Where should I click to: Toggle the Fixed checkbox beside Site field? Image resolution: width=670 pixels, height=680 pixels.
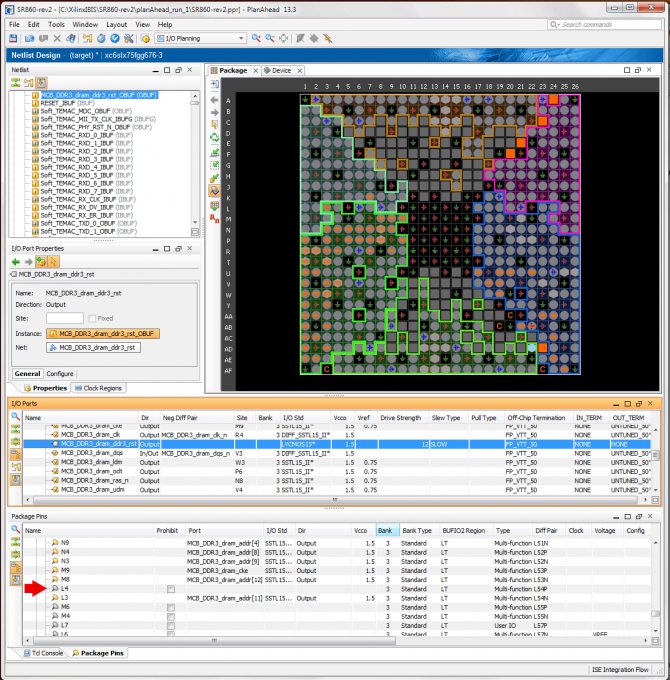coord(92,318)
